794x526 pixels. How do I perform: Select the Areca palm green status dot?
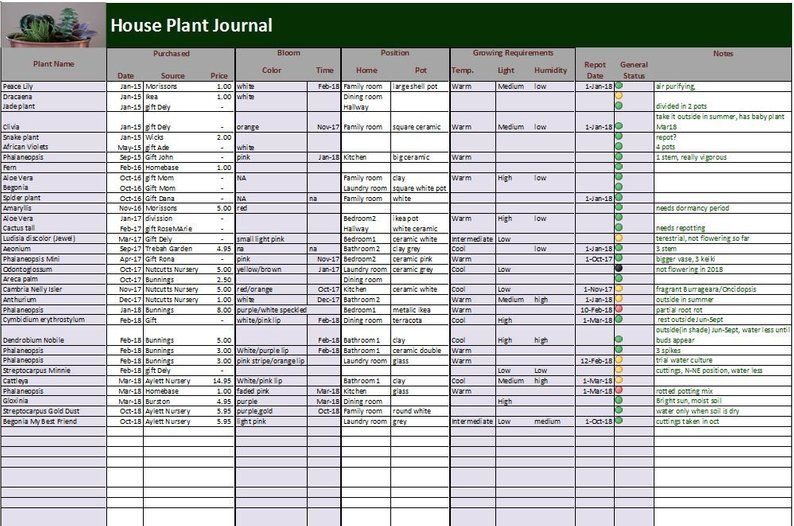click(x=618, y=278)
